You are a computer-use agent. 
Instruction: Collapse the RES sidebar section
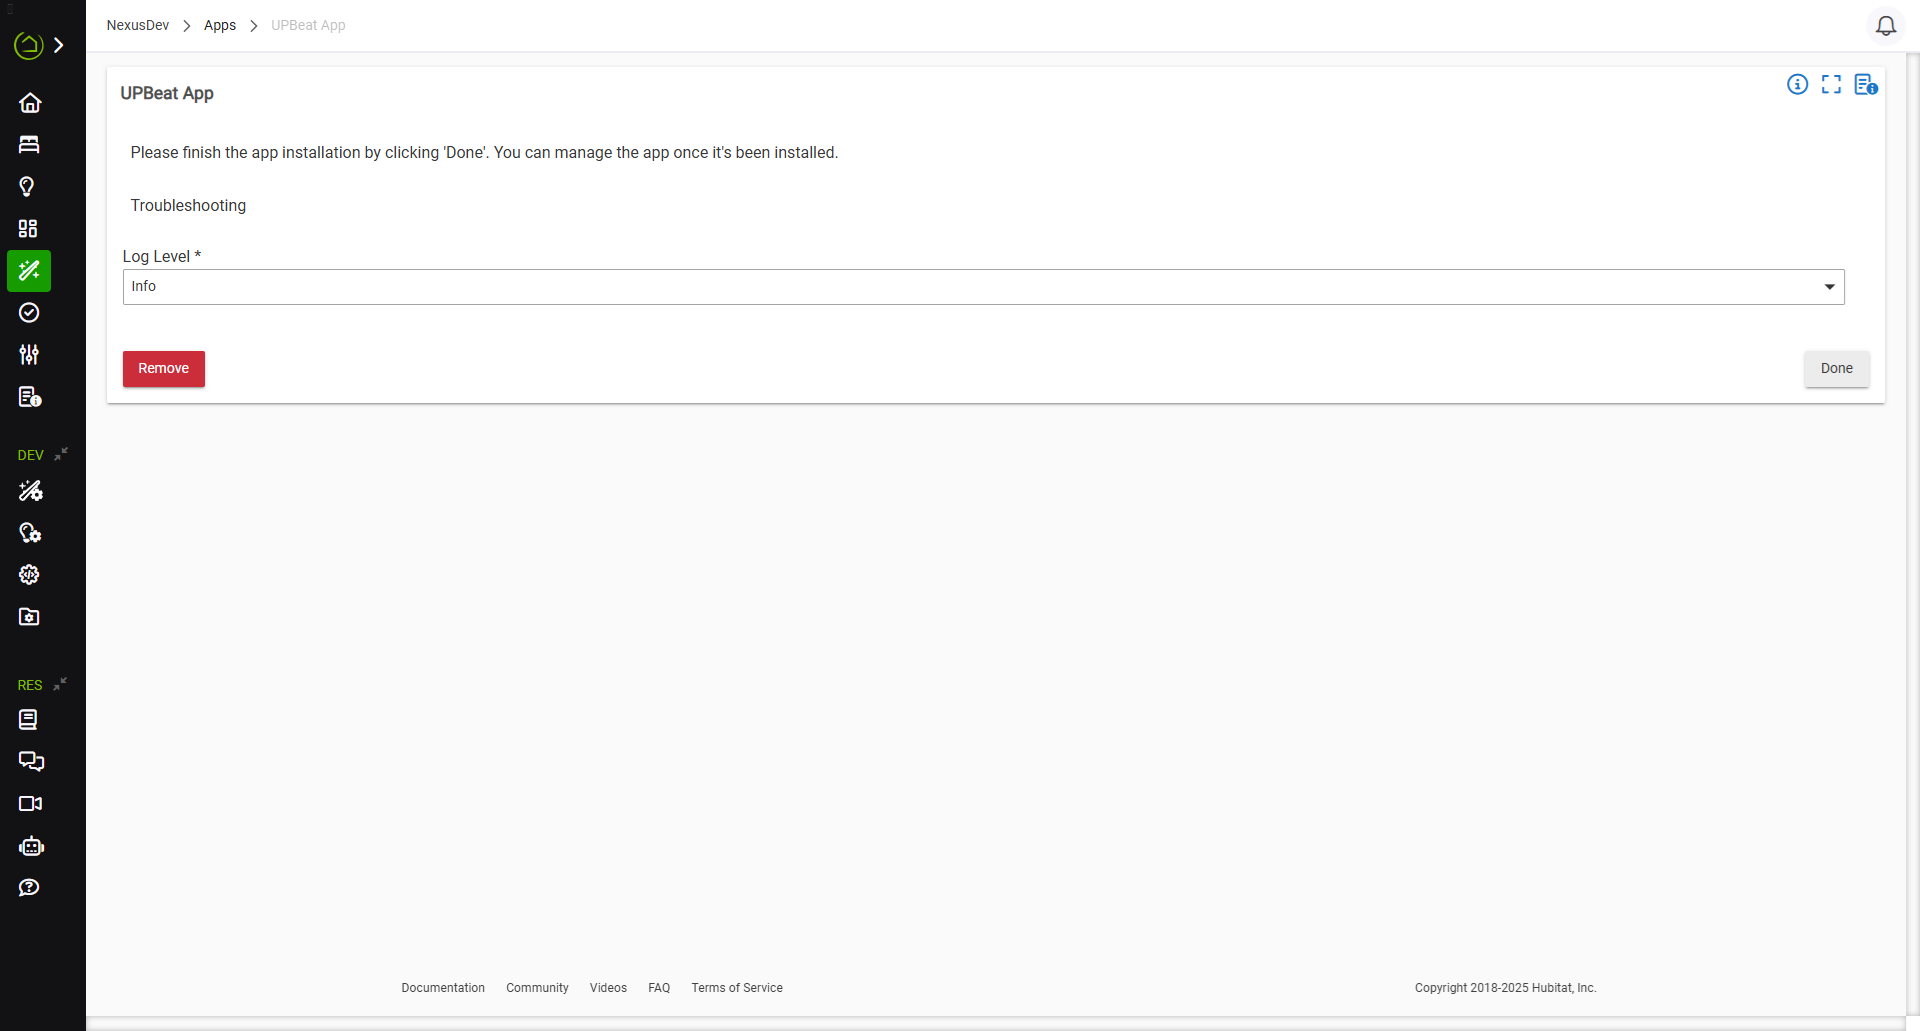coord(60,685)
